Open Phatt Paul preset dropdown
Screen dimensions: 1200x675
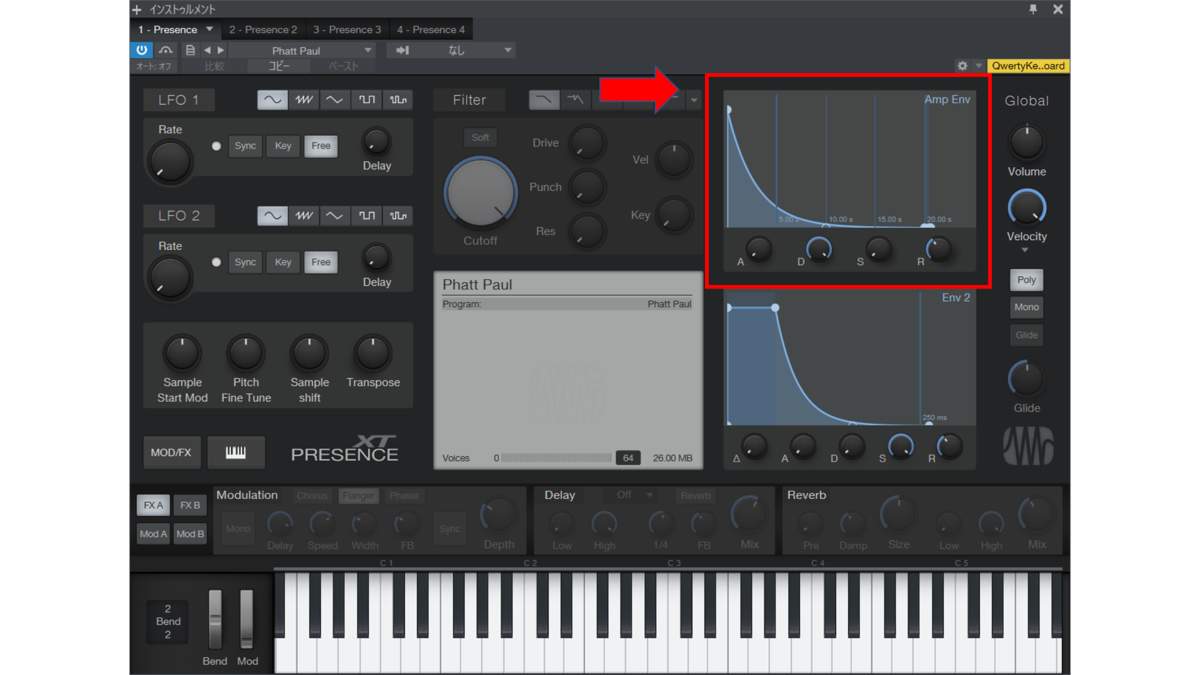click(x=304, y=50)
